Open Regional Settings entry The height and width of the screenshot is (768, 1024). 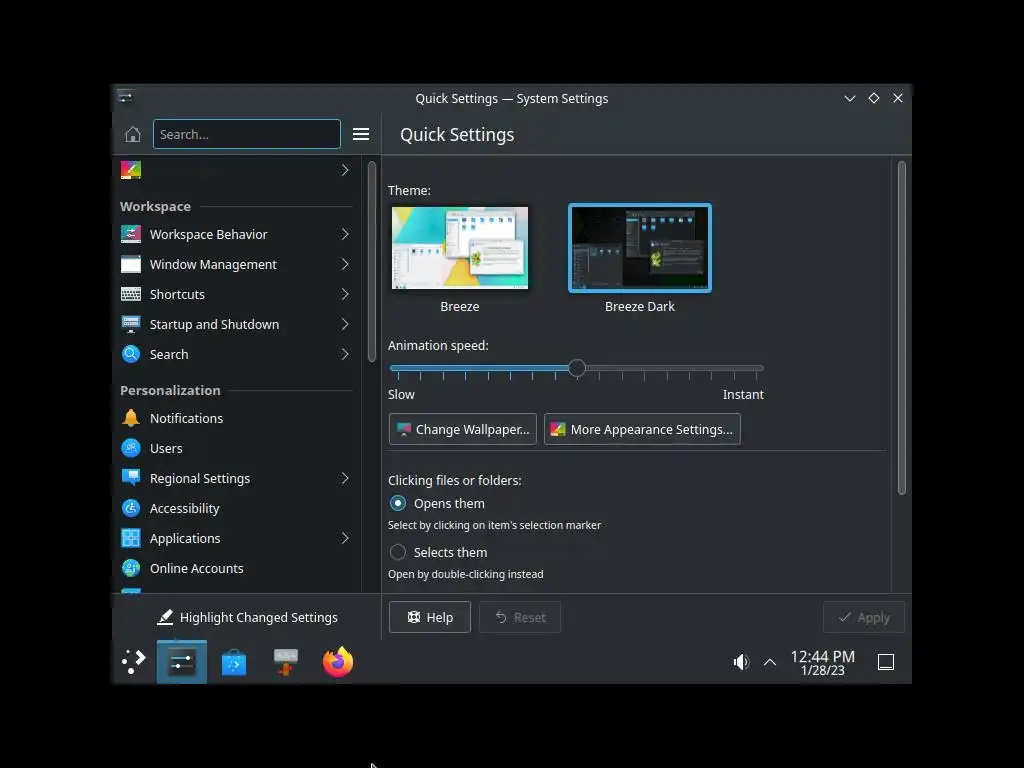pos(236,478)
